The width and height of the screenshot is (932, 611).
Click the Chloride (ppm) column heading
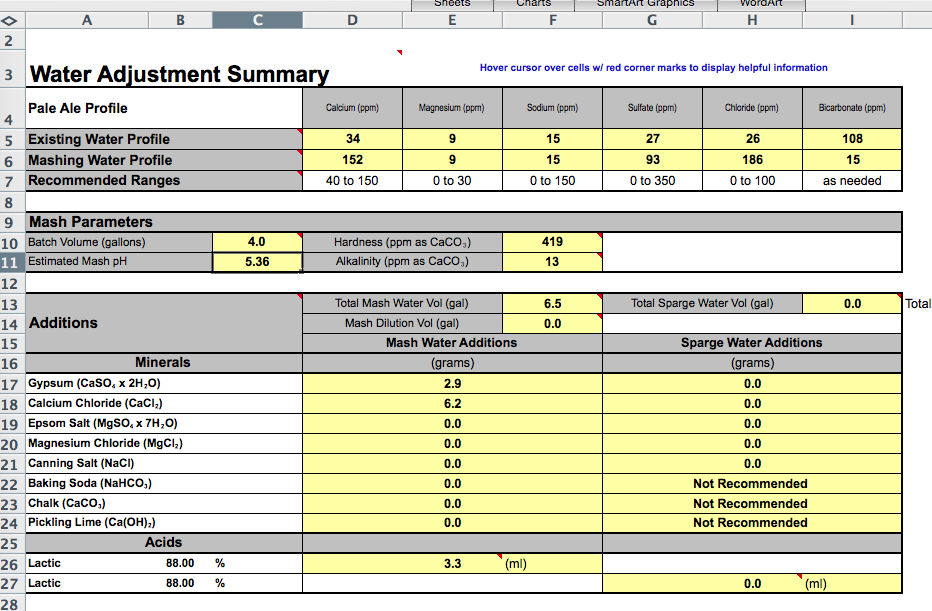tap(752, 108)
